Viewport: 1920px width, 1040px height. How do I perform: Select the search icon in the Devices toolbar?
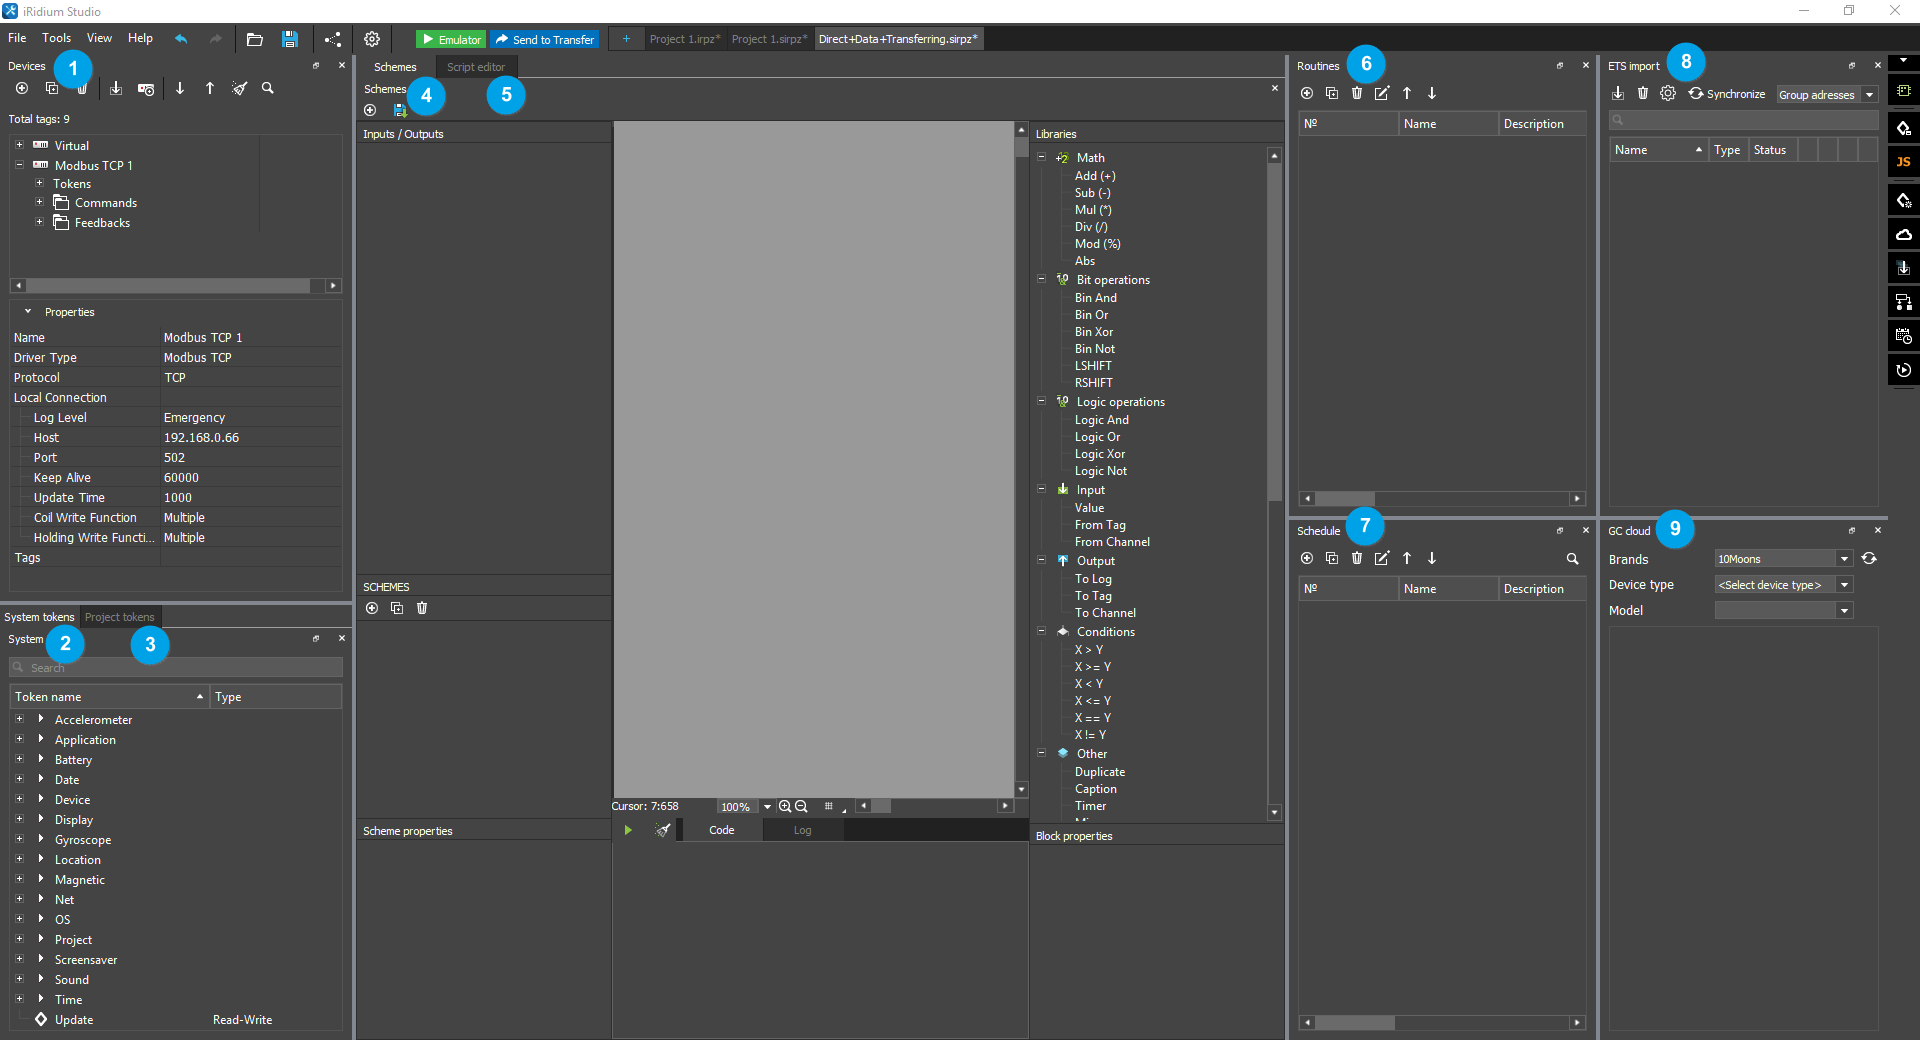coord(267,88)
